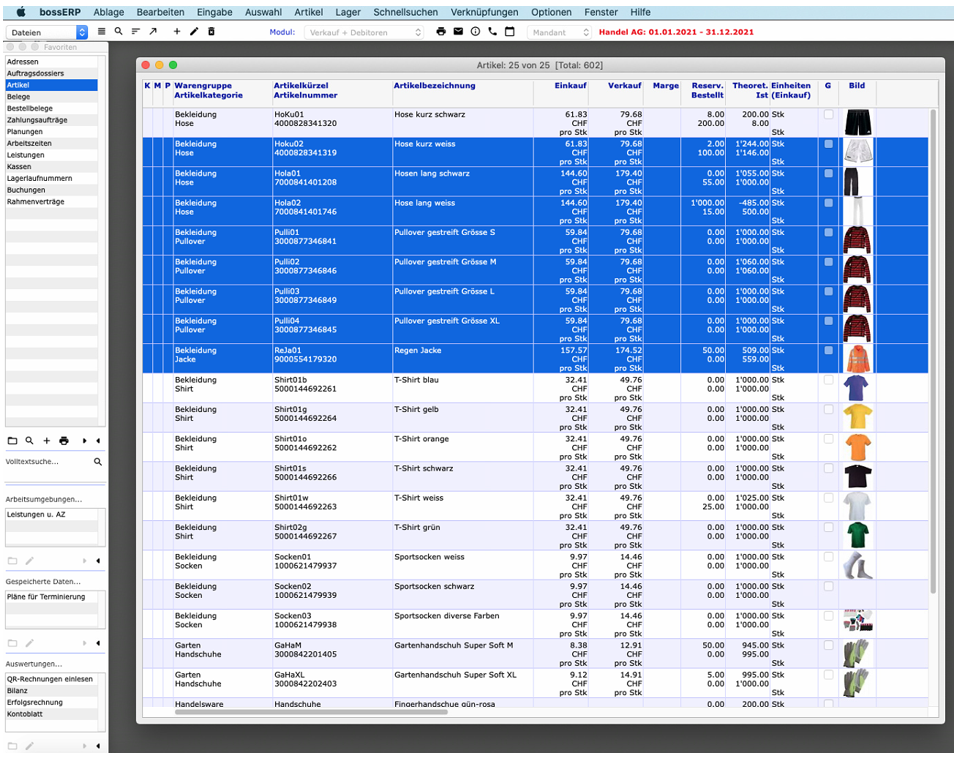
Task: Click the Volltextsuche magnifier icon
Action: [97, 462]
